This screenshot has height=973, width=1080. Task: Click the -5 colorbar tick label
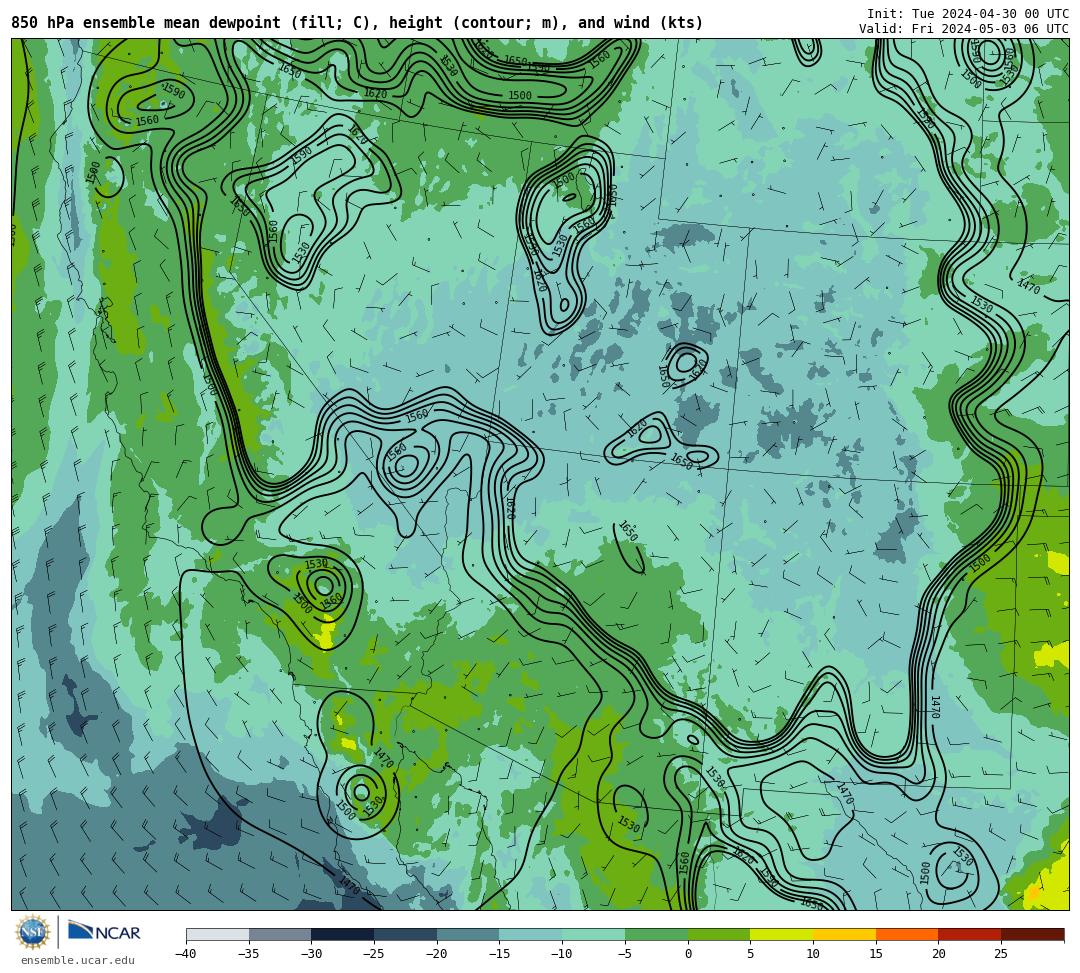pyautogui.click(x=625, y=954)
